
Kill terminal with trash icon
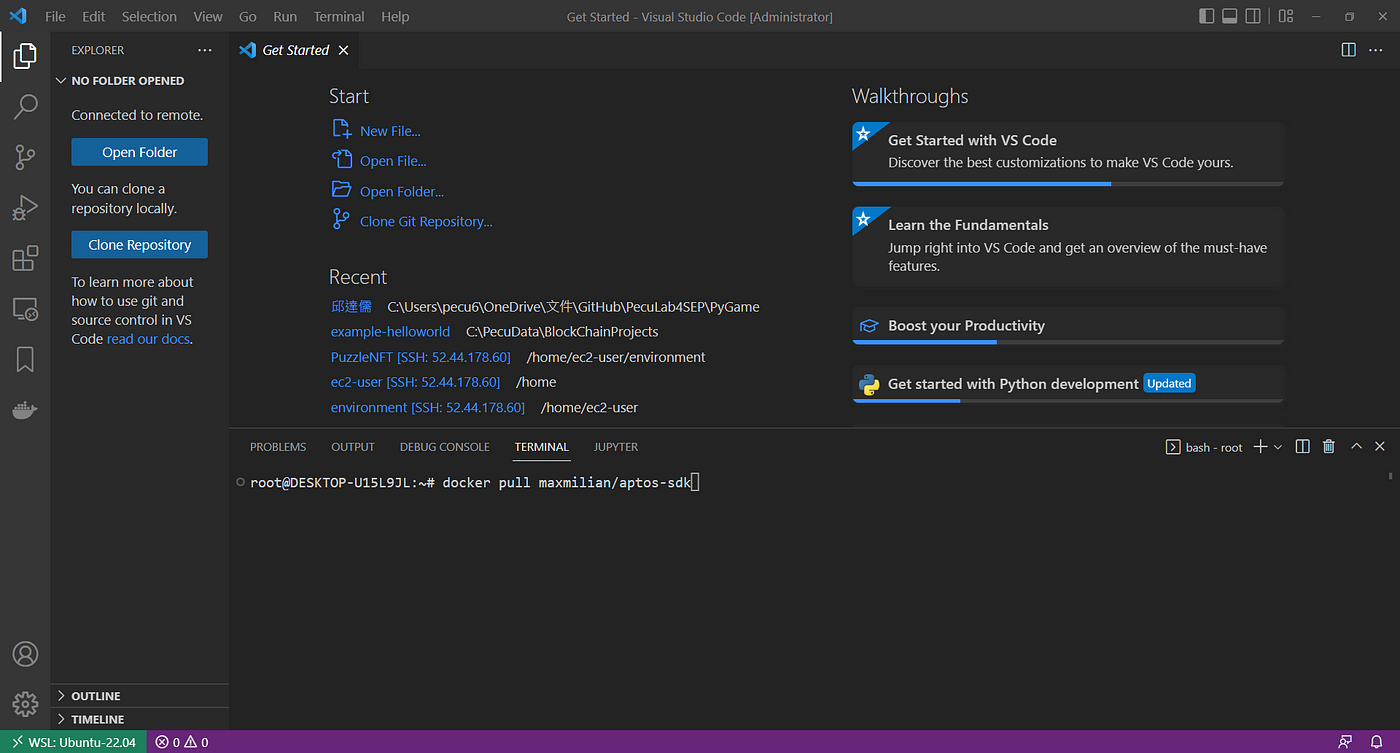coord(1329,447)
